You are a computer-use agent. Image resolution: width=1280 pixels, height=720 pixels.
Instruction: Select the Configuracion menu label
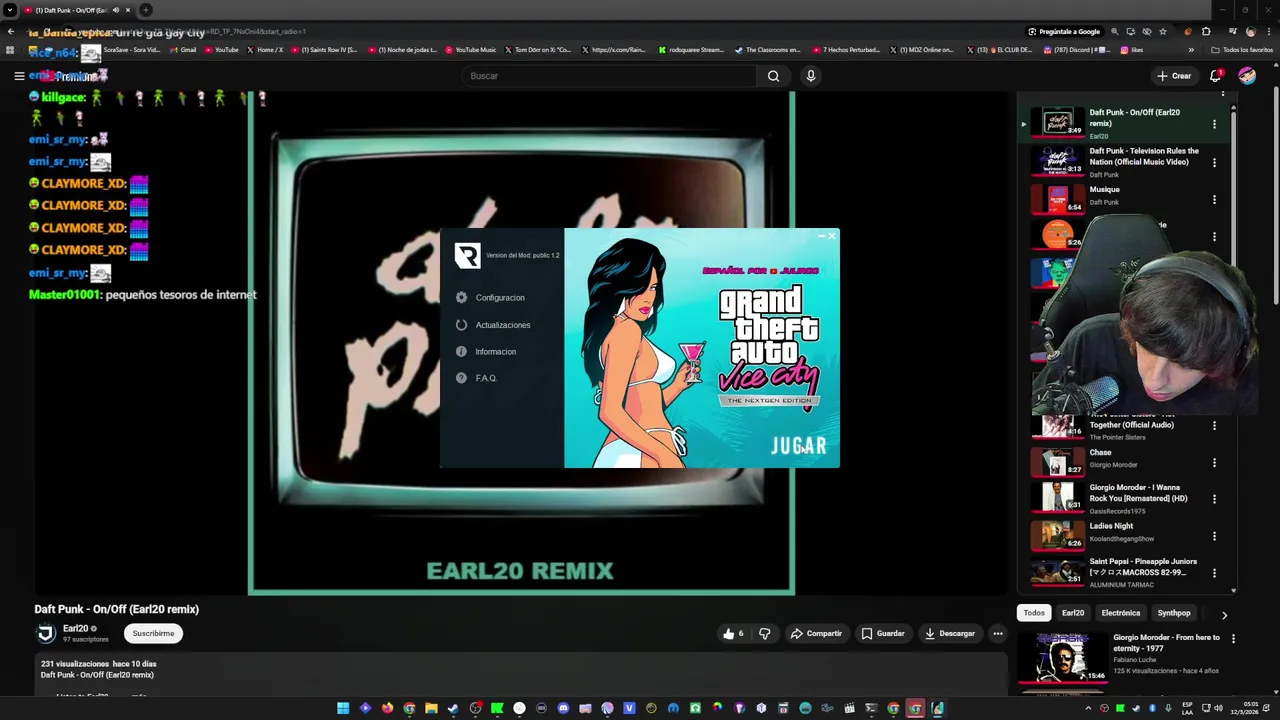500,298
